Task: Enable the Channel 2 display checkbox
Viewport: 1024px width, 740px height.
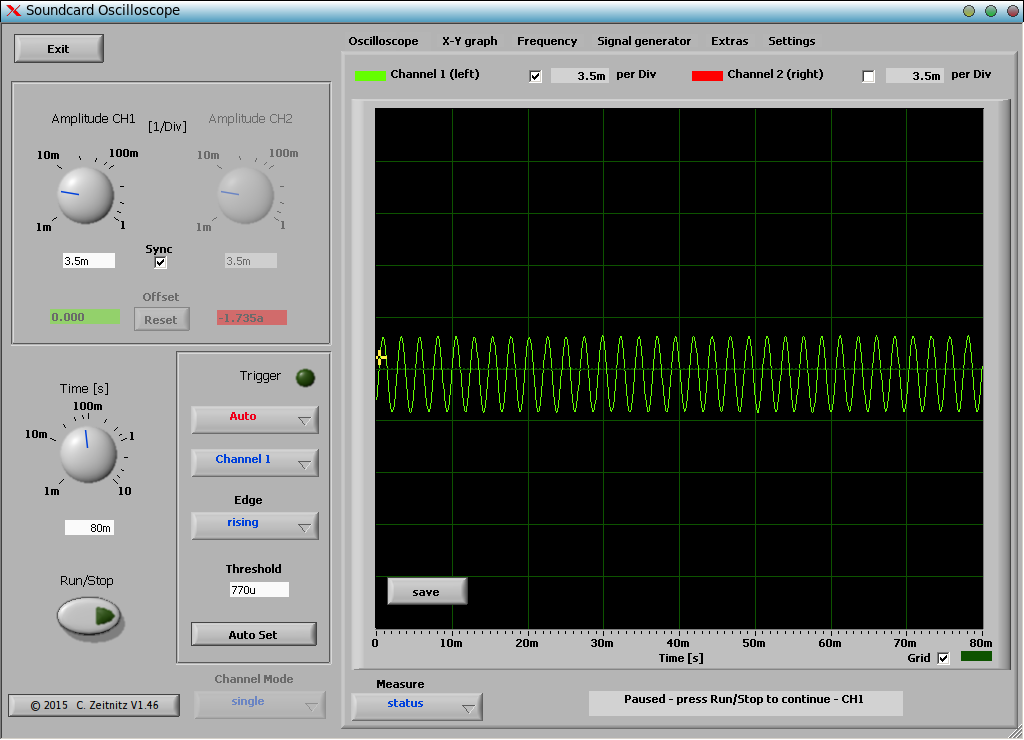Action: [x=868, y=76]
